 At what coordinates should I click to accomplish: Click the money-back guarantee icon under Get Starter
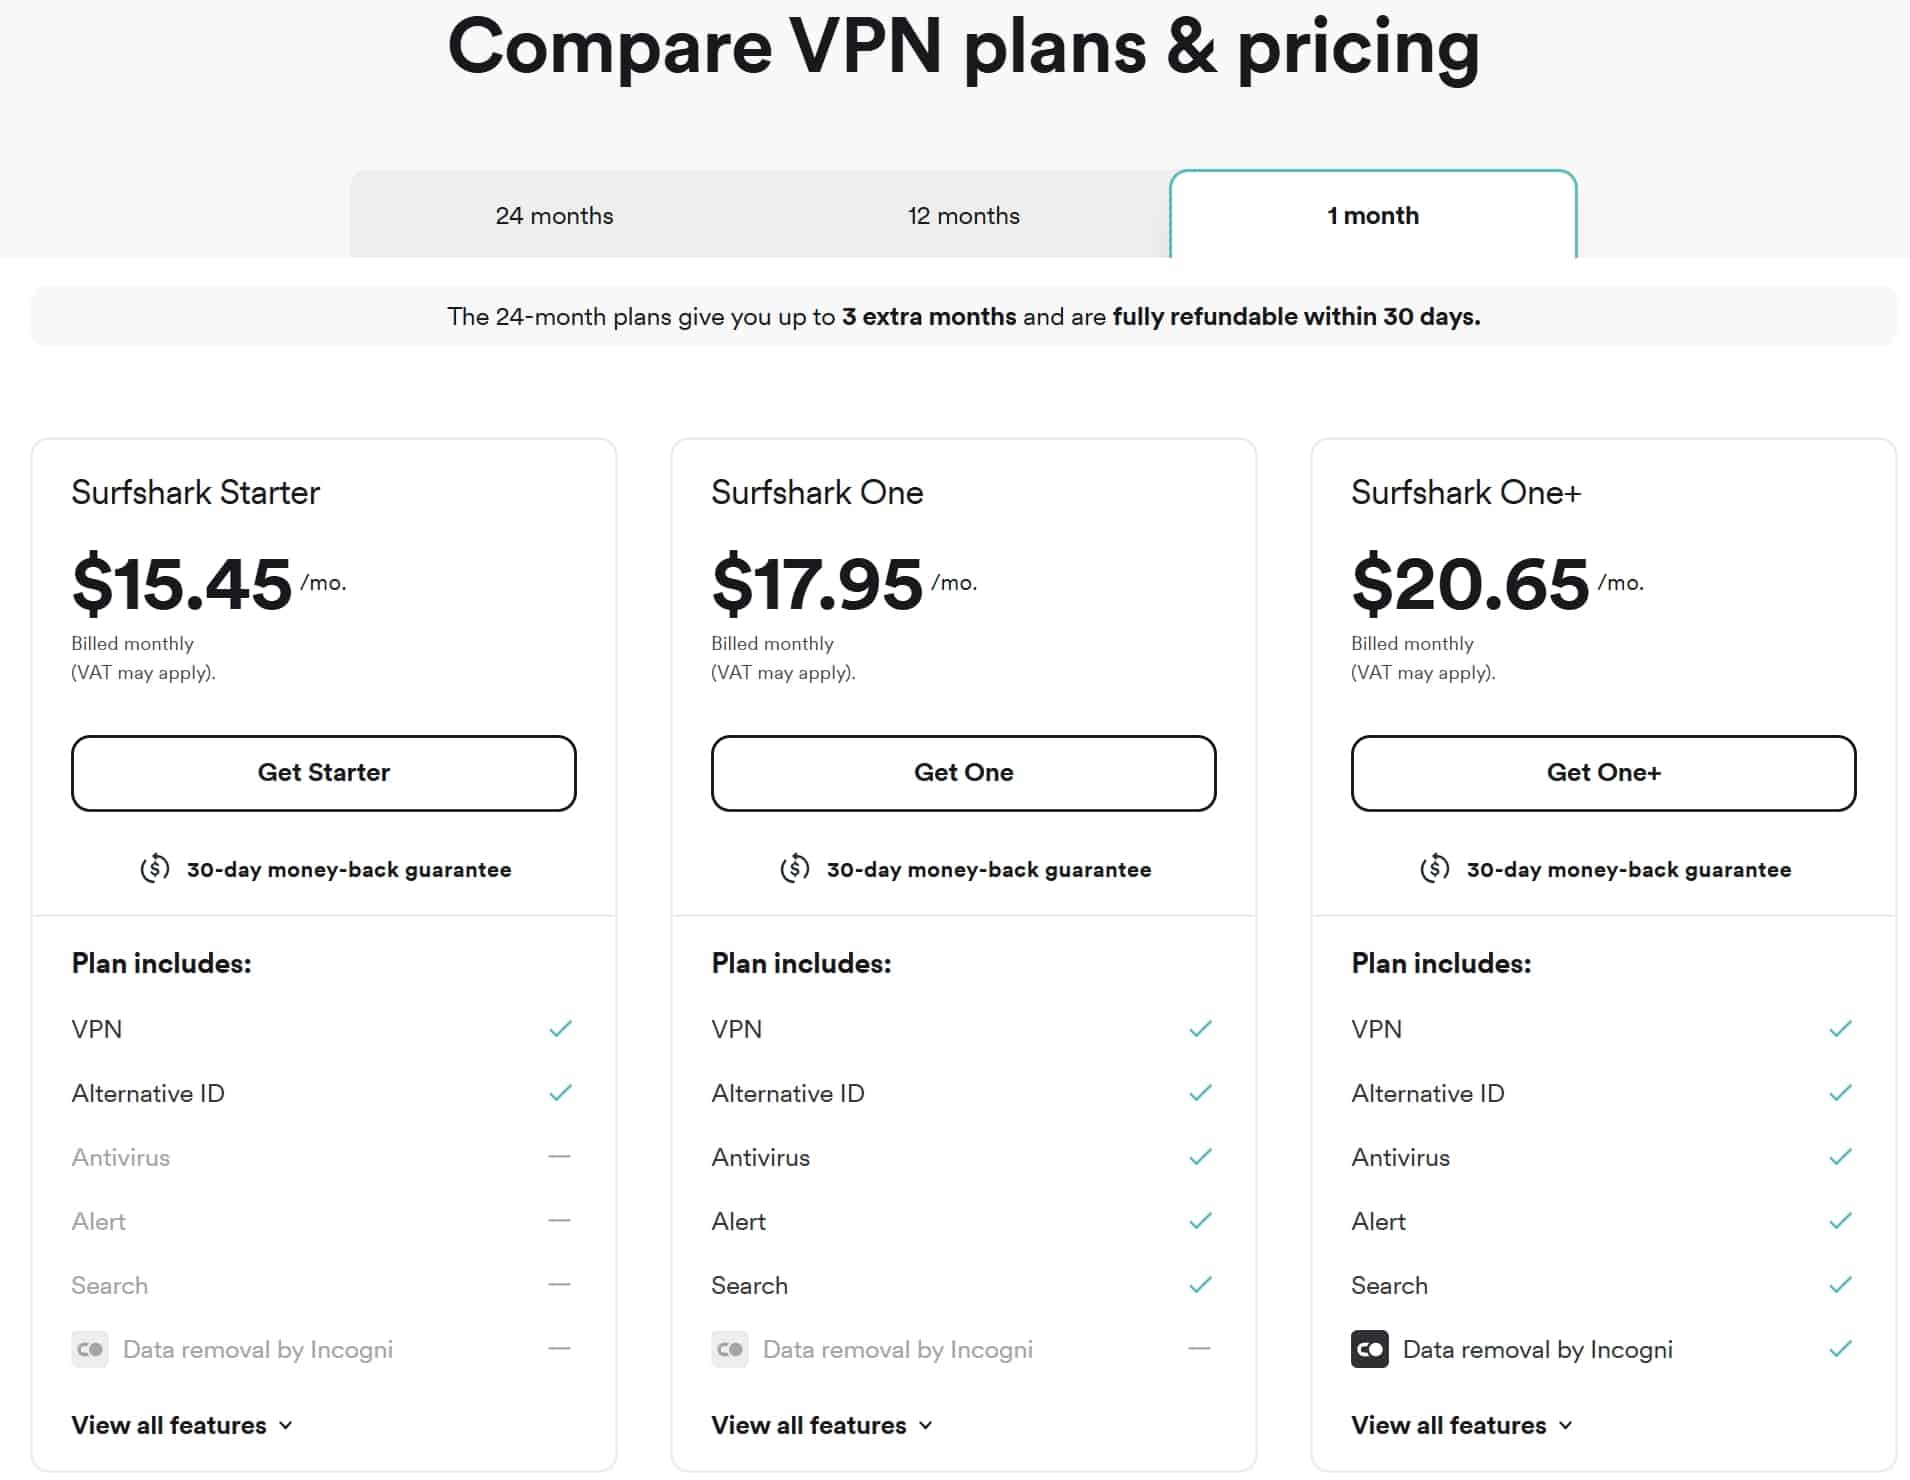(153, 869)
